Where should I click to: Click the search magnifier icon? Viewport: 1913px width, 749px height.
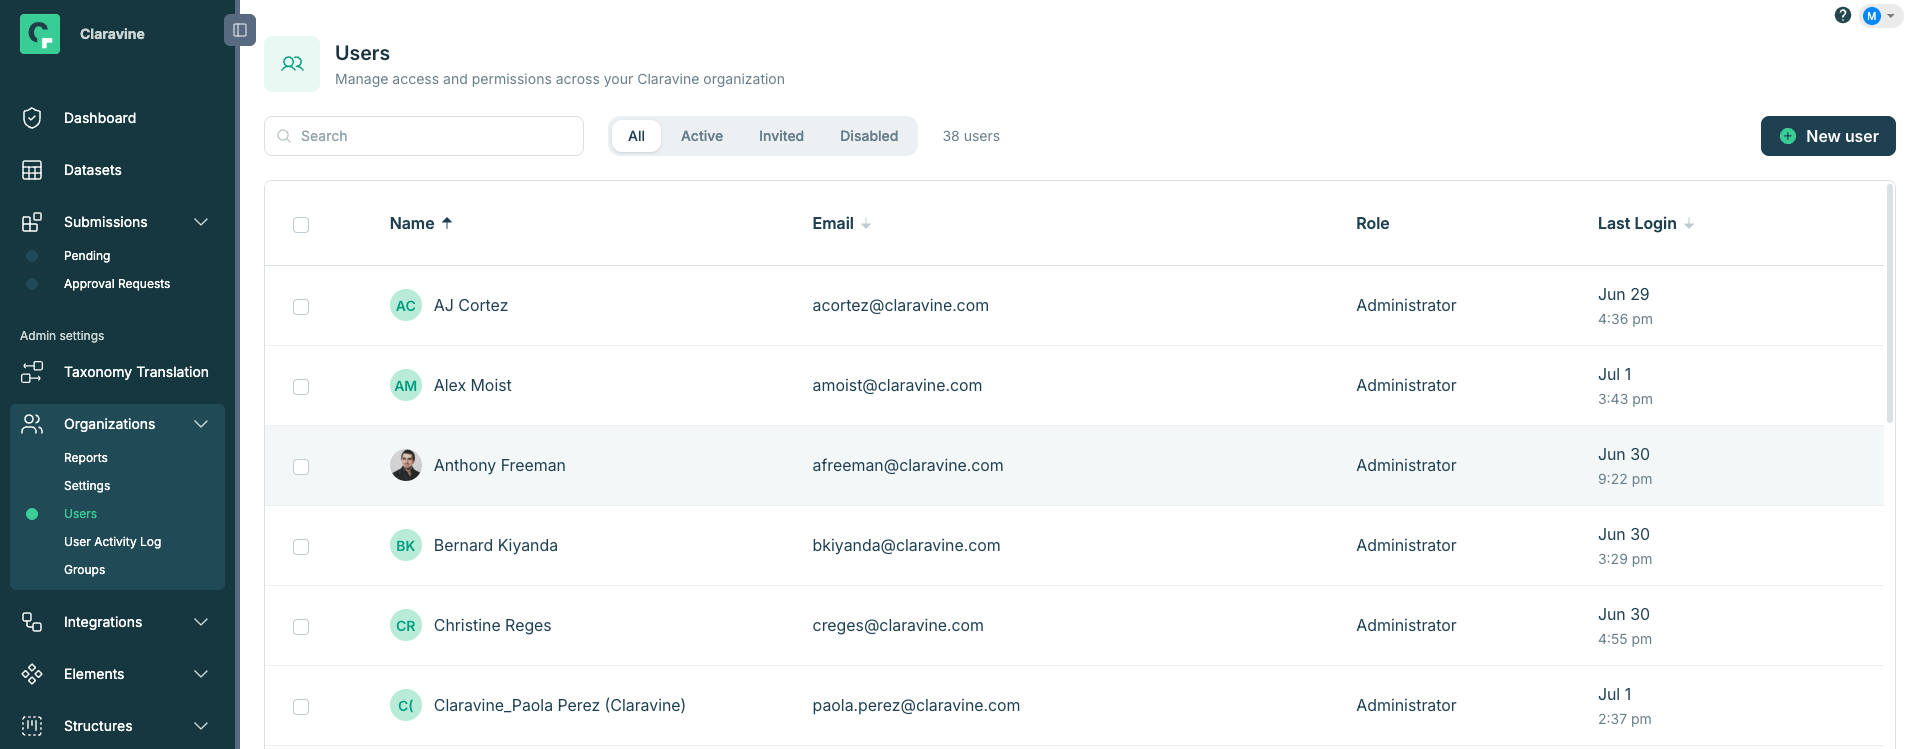tap(284, 136)
